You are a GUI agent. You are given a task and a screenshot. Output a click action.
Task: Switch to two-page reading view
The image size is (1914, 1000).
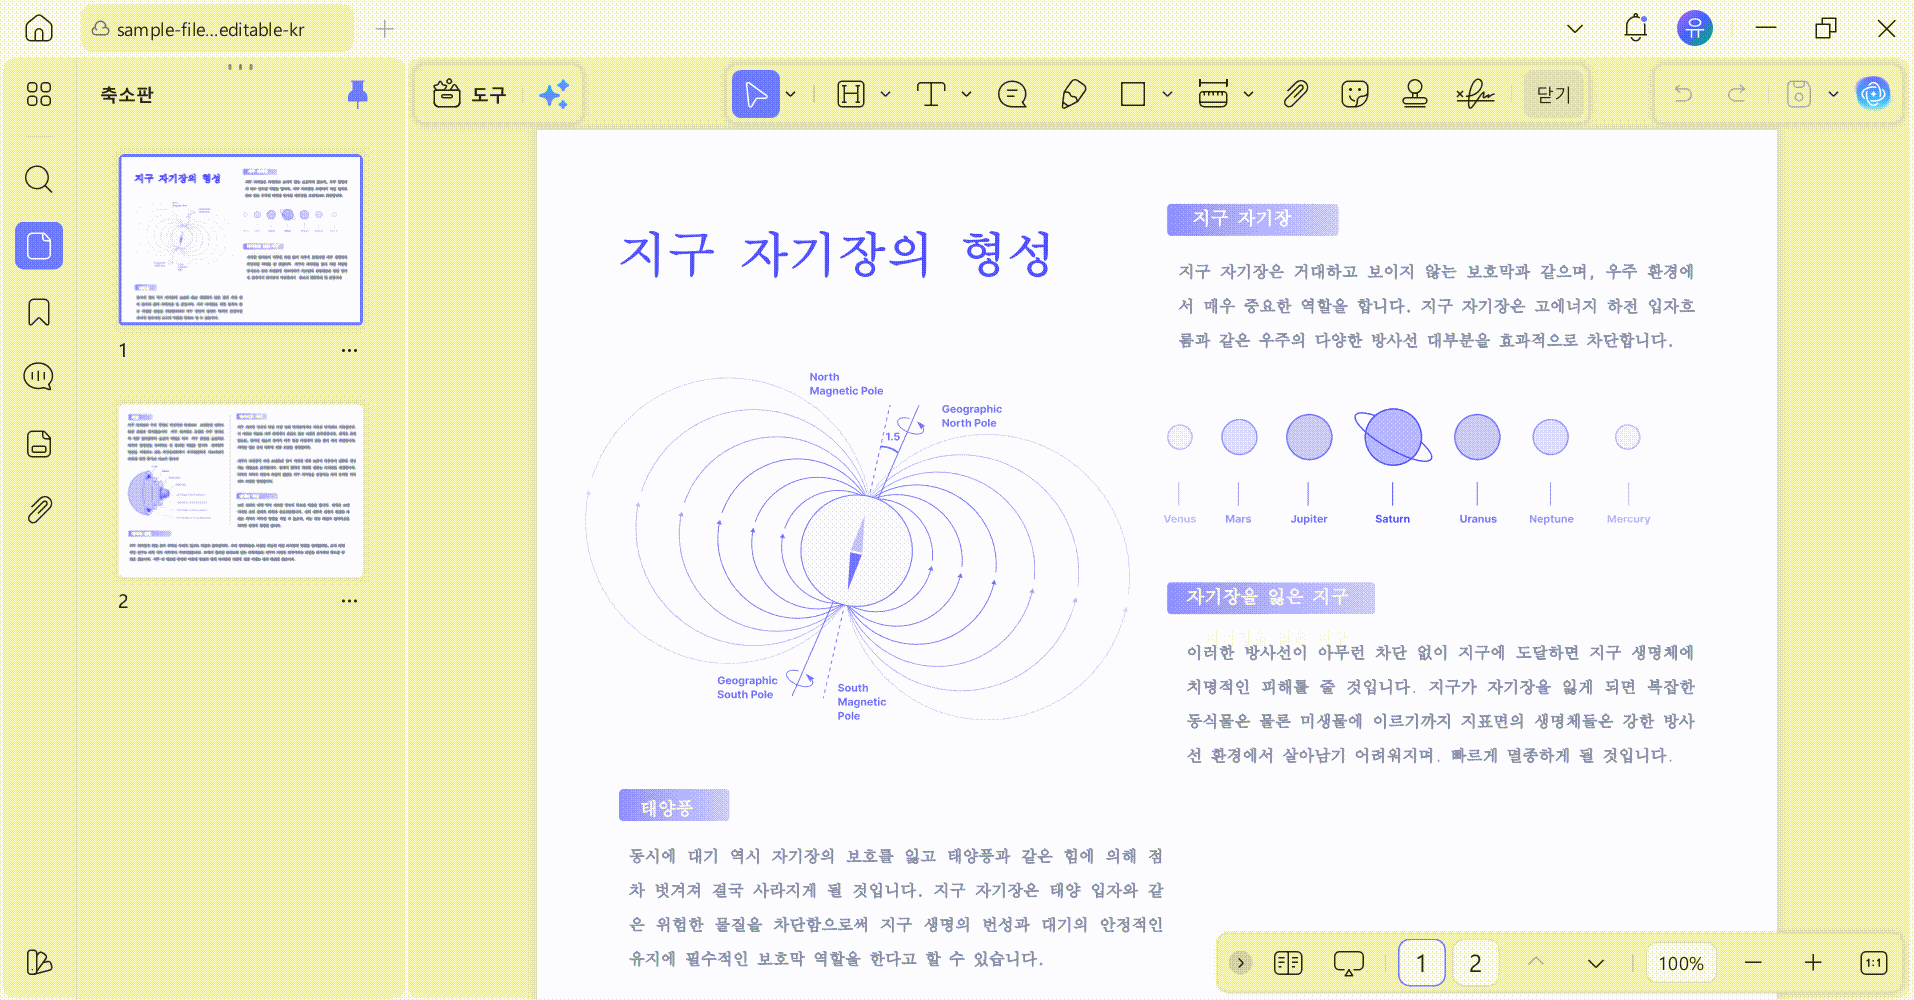(1288, 963)
